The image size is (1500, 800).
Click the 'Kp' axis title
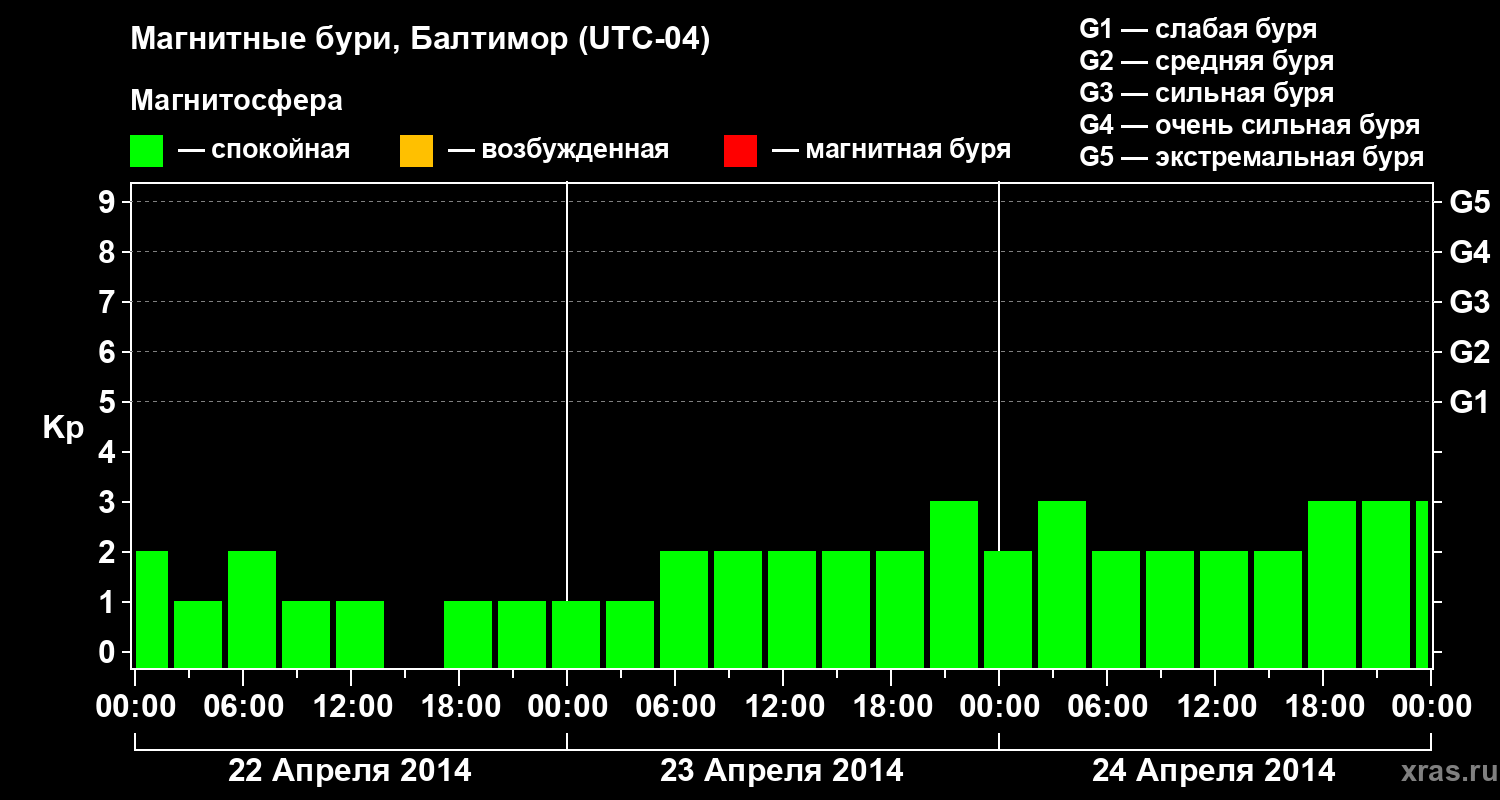(63, 428)
